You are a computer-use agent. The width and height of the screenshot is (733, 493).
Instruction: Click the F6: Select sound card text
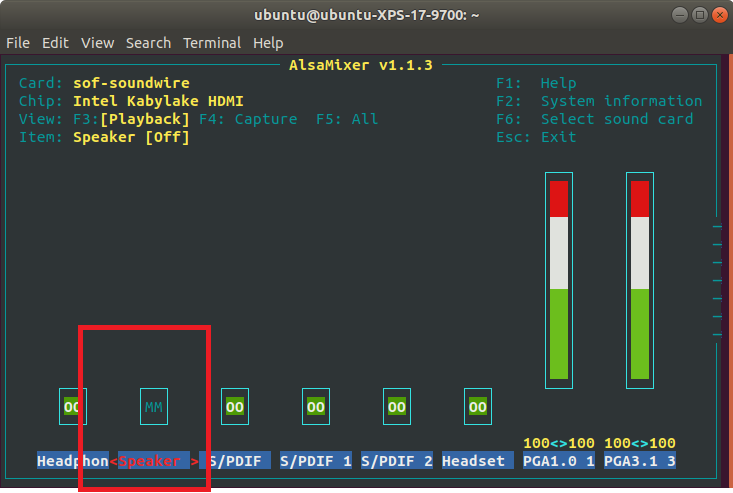pyautogui.click(x=595, y=119)
